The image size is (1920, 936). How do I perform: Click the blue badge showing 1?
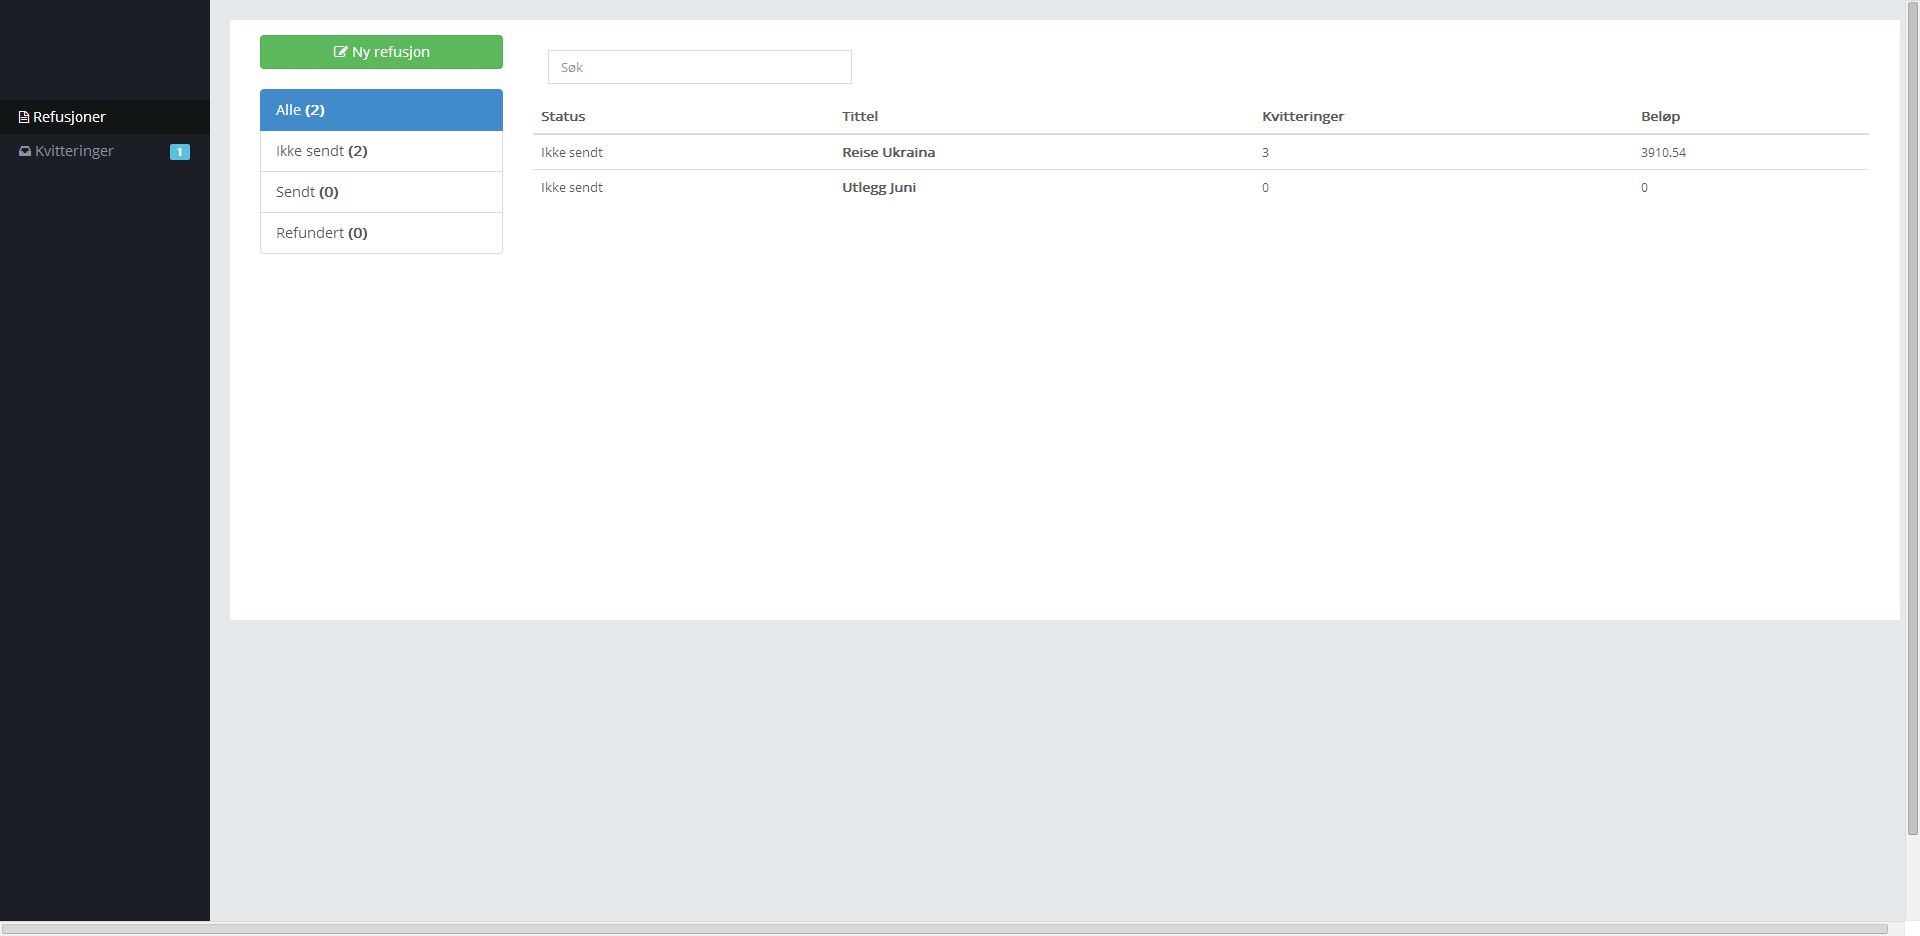[180, 152]
